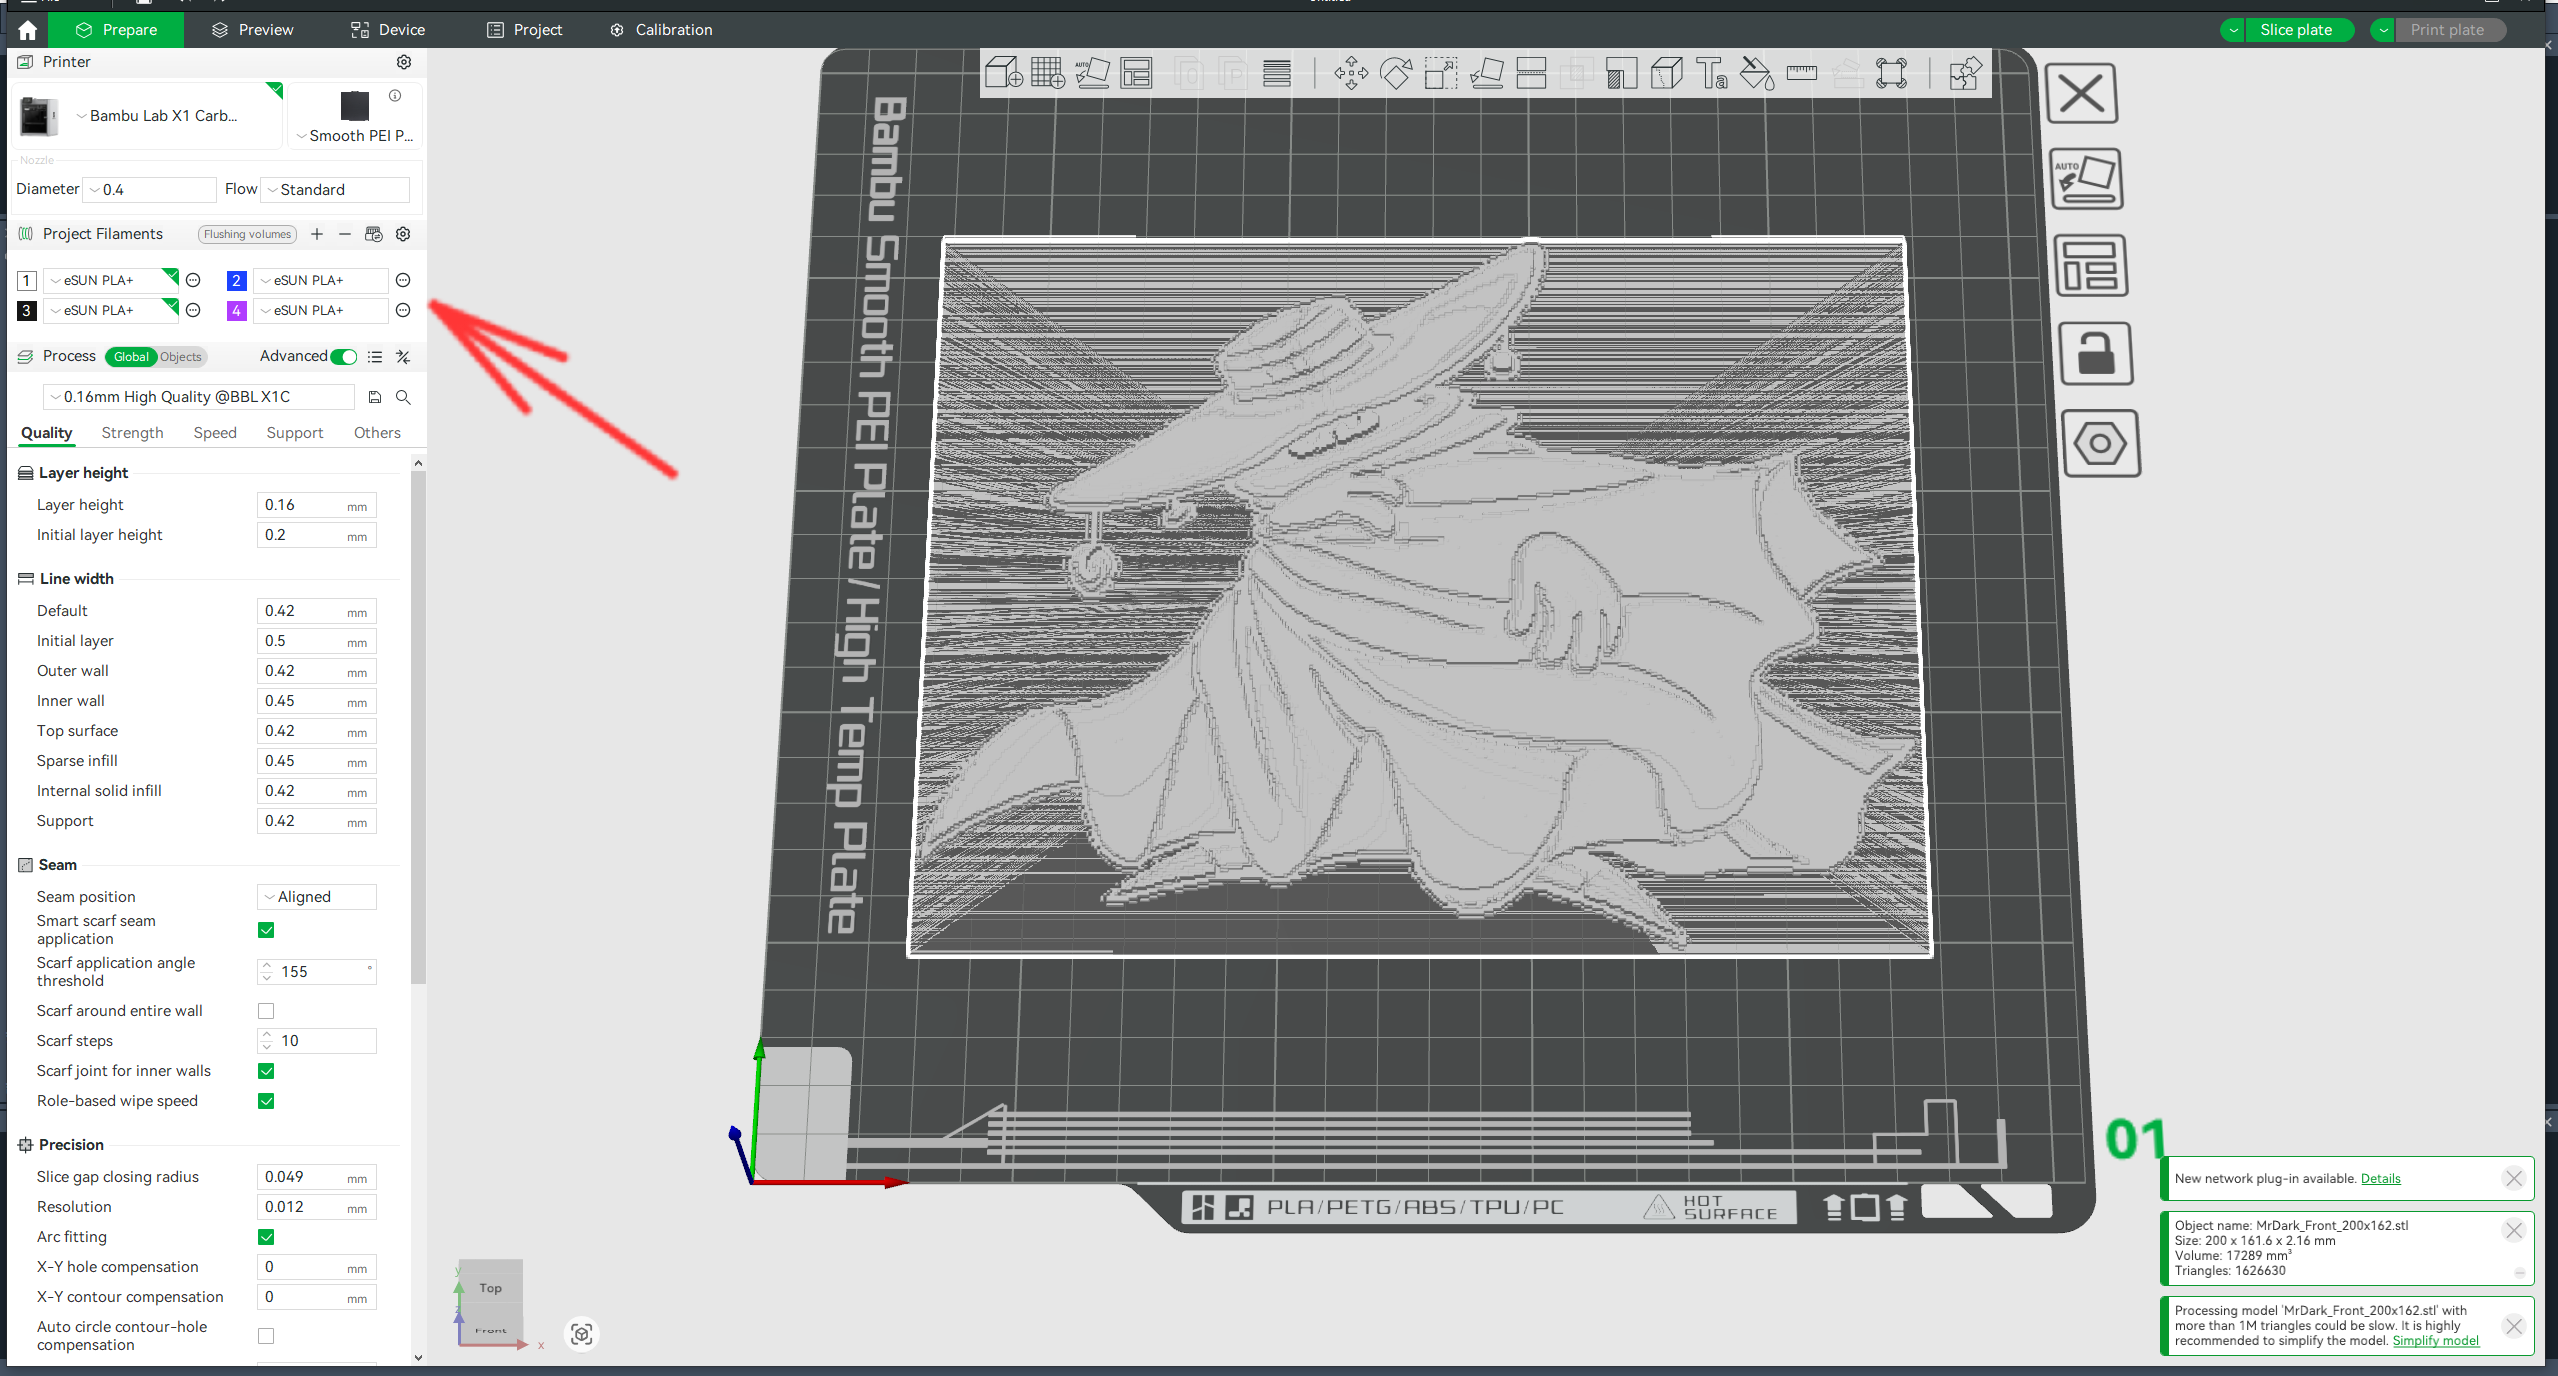Click the plate lock icon
The height and width of the screenshot is (1376, 2558).
tap(2096, 354)
